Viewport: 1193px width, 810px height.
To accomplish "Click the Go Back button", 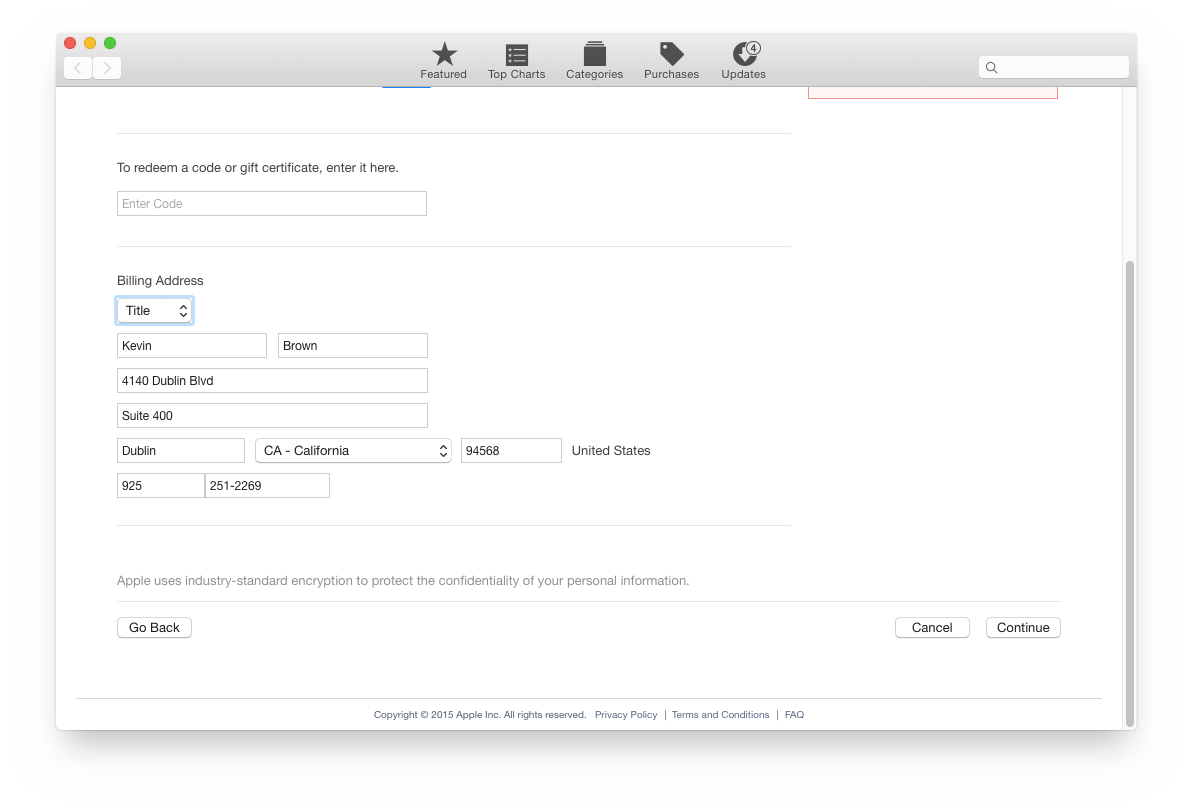I will [x=154, y=628].
